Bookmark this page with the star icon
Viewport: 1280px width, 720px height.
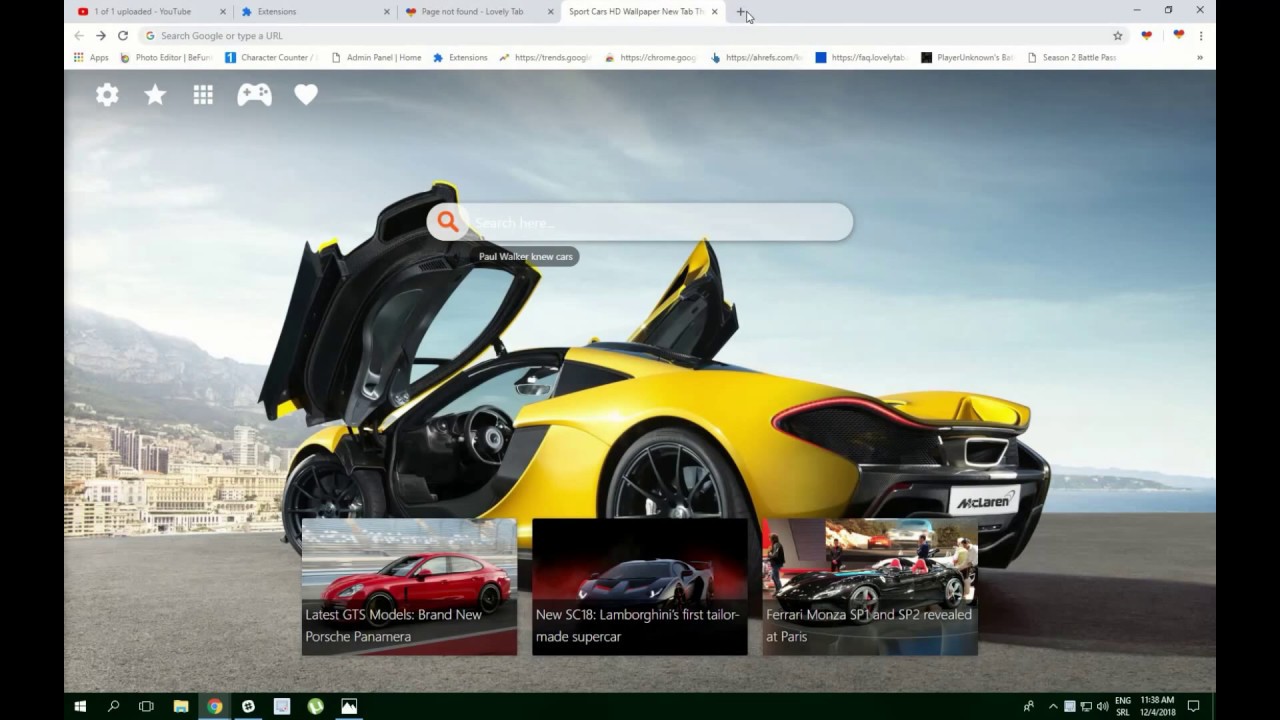(1118, 35)
